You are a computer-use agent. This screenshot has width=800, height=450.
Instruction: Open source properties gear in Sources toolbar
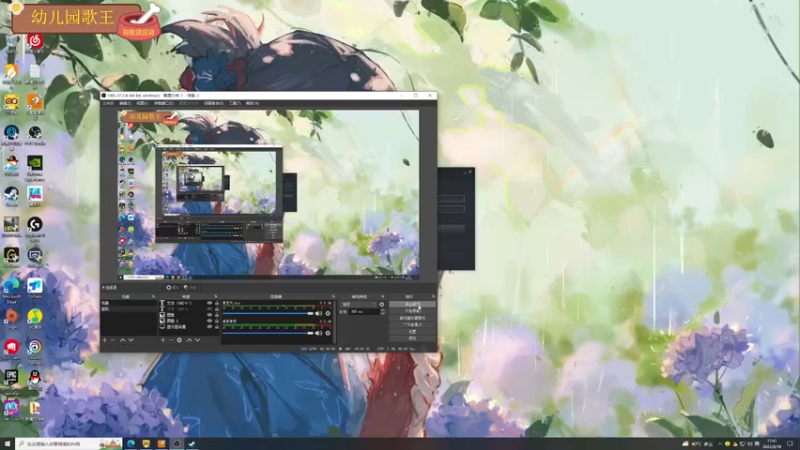pyautogui.click(x=180, y=340)
